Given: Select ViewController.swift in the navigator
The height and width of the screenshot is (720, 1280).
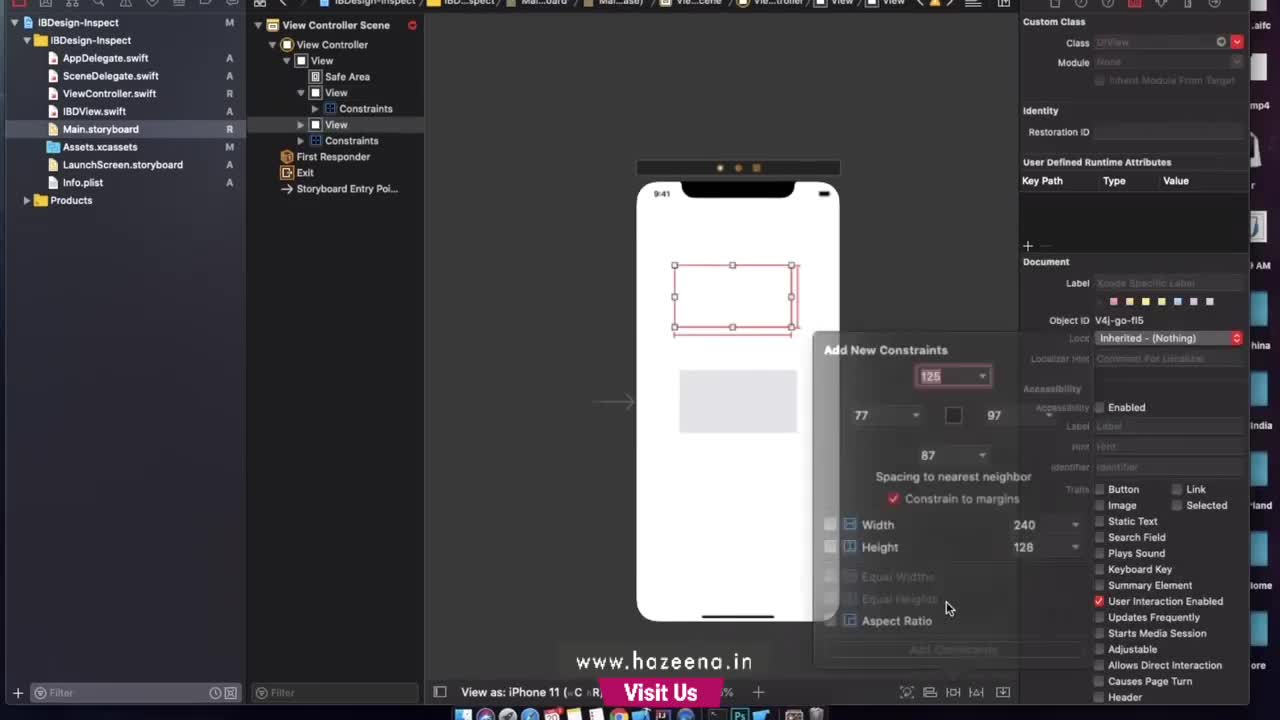Looking at the screenshot, I should [x=109, y=94].
